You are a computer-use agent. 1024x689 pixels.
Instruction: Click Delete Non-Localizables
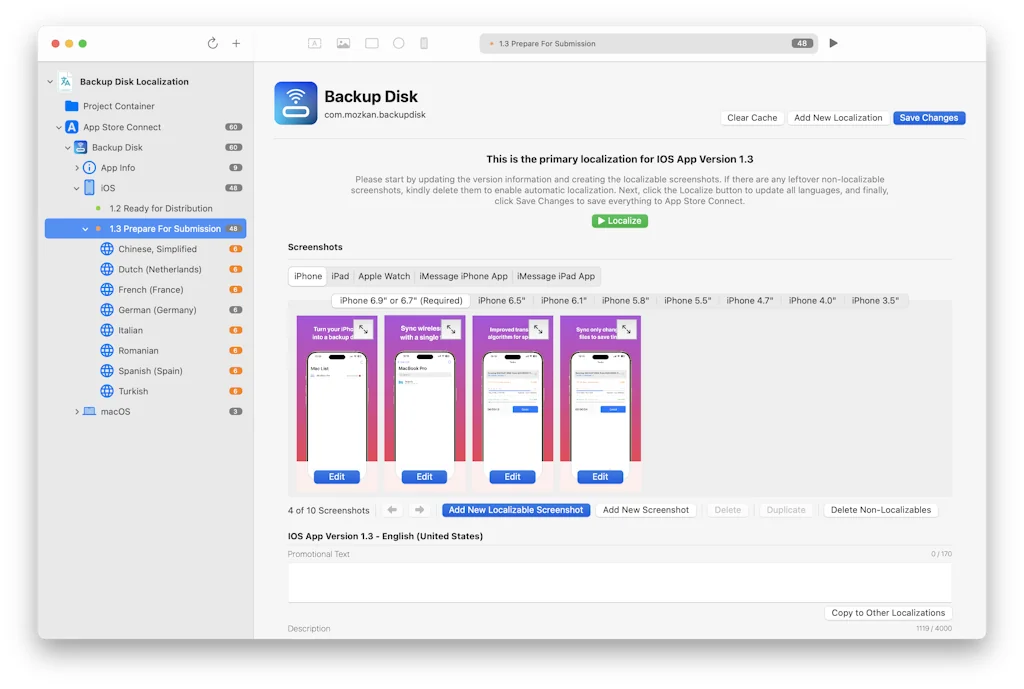click(x=880, y=510)
